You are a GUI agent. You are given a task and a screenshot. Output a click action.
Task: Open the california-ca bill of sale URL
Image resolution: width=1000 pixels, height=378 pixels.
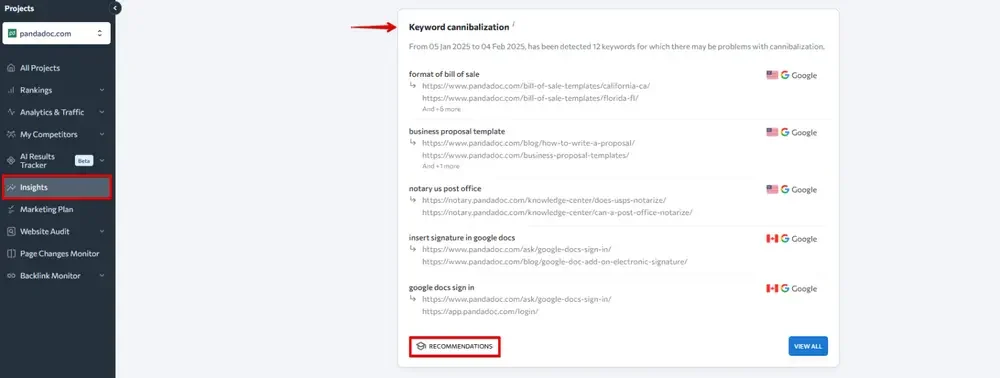point(536,85)
